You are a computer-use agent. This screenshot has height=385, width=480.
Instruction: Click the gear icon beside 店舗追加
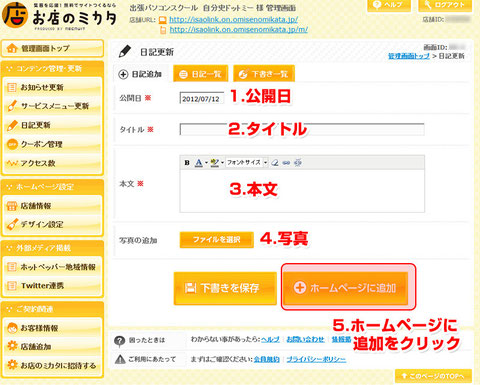pos(12,346)
